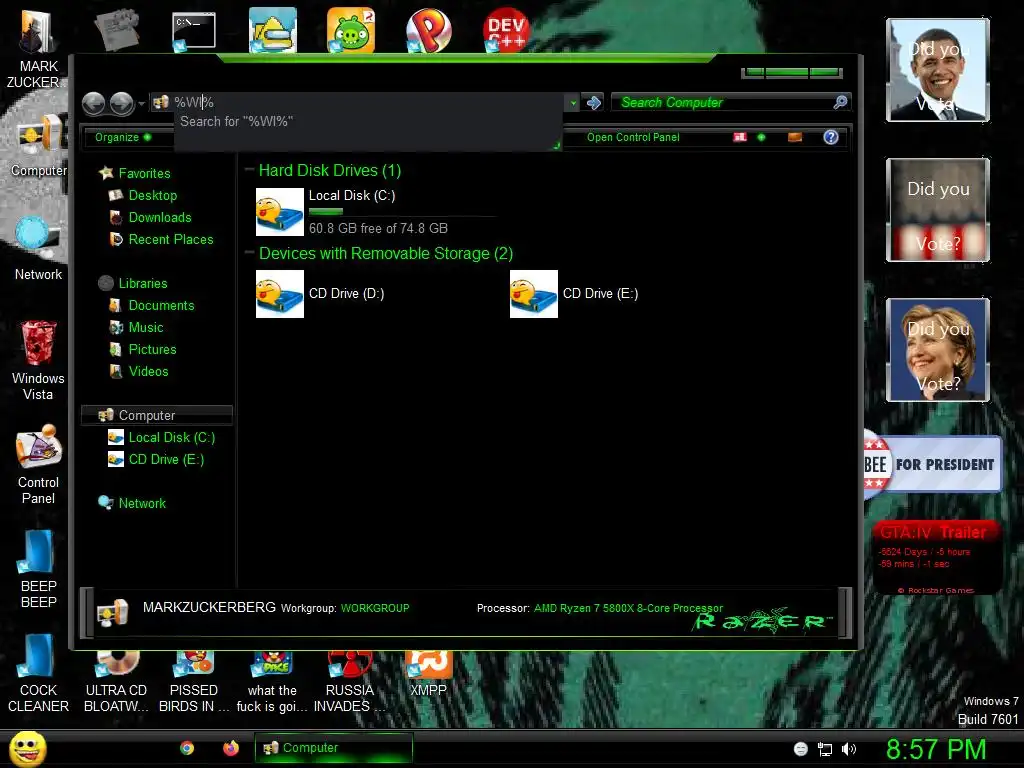Expand the address bar history dropdown
This screenshot has height=768, width=1024.
573,103
